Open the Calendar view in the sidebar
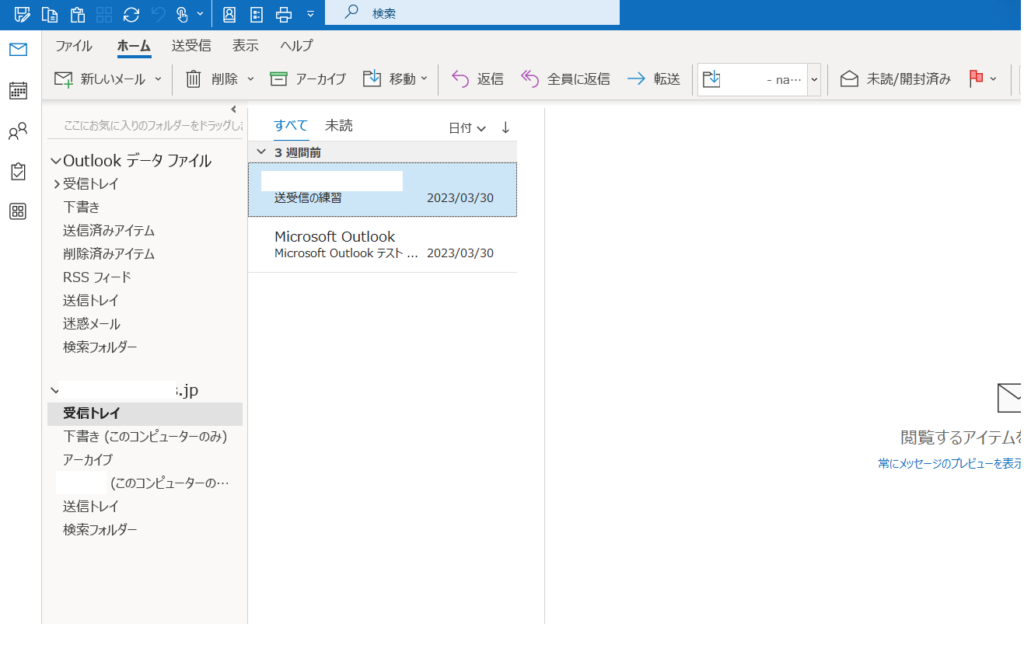 [x=18, y=91]
